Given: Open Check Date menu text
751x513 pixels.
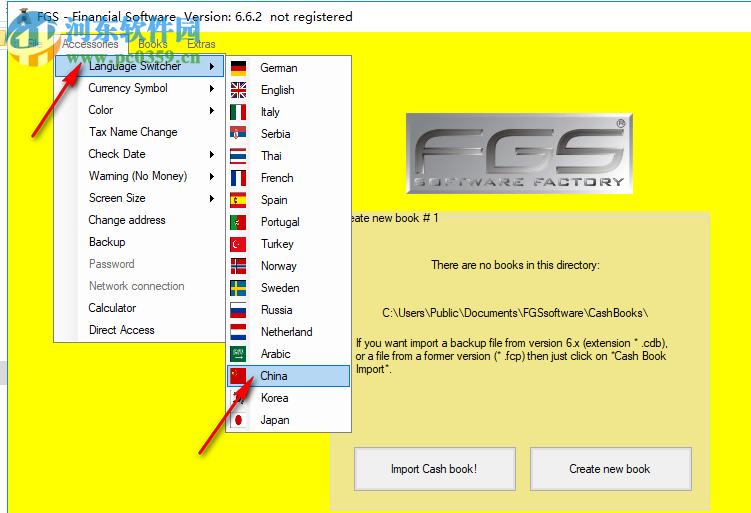Looking at the screenshot, I should click(x=117, y=154).
